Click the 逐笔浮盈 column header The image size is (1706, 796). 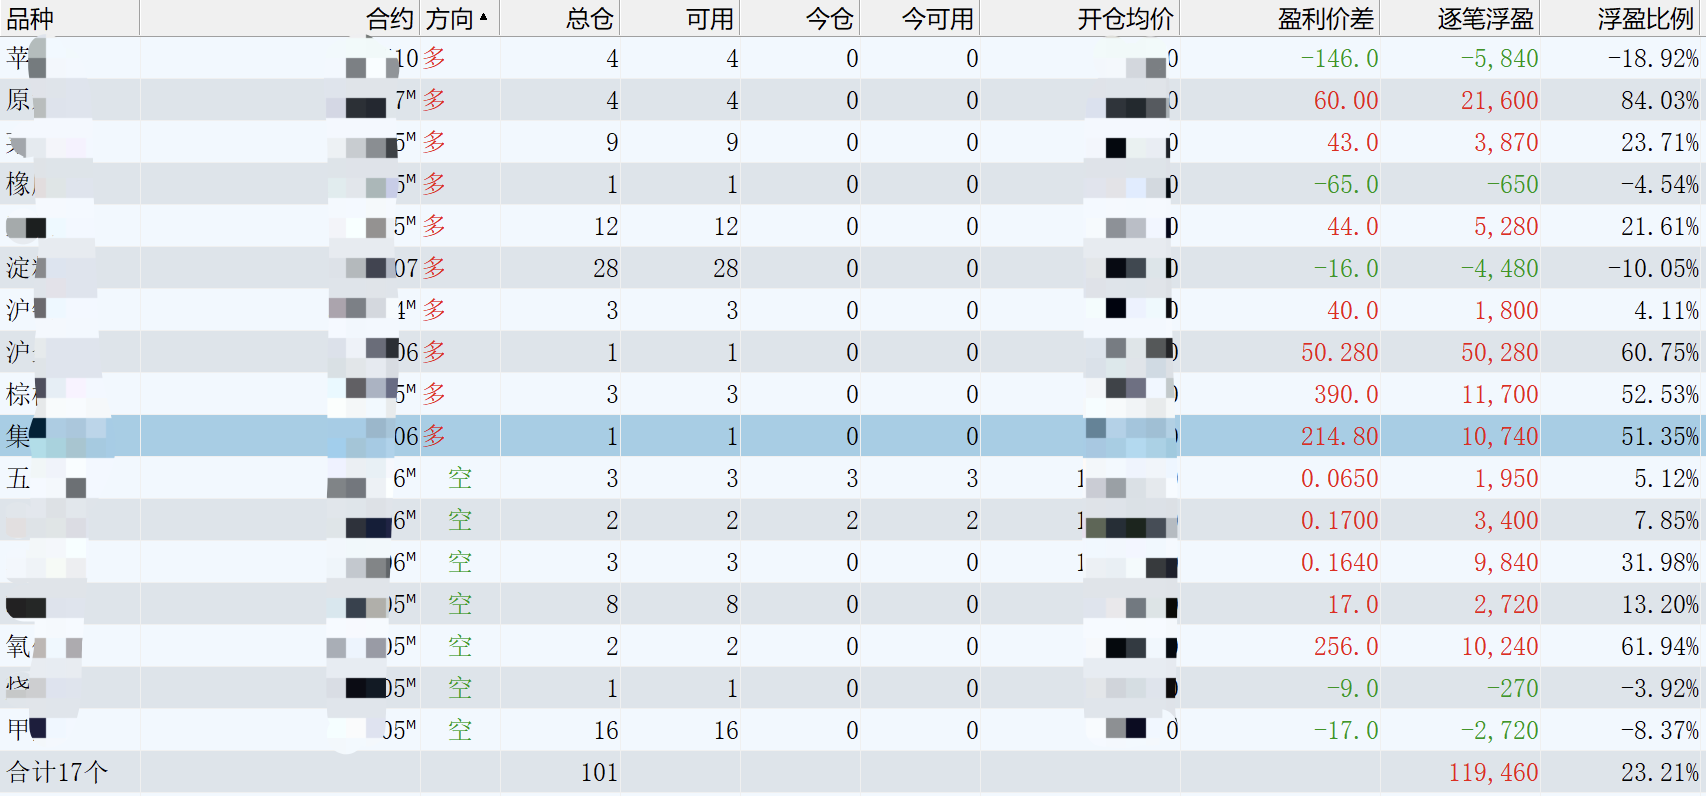[1485, 19]
